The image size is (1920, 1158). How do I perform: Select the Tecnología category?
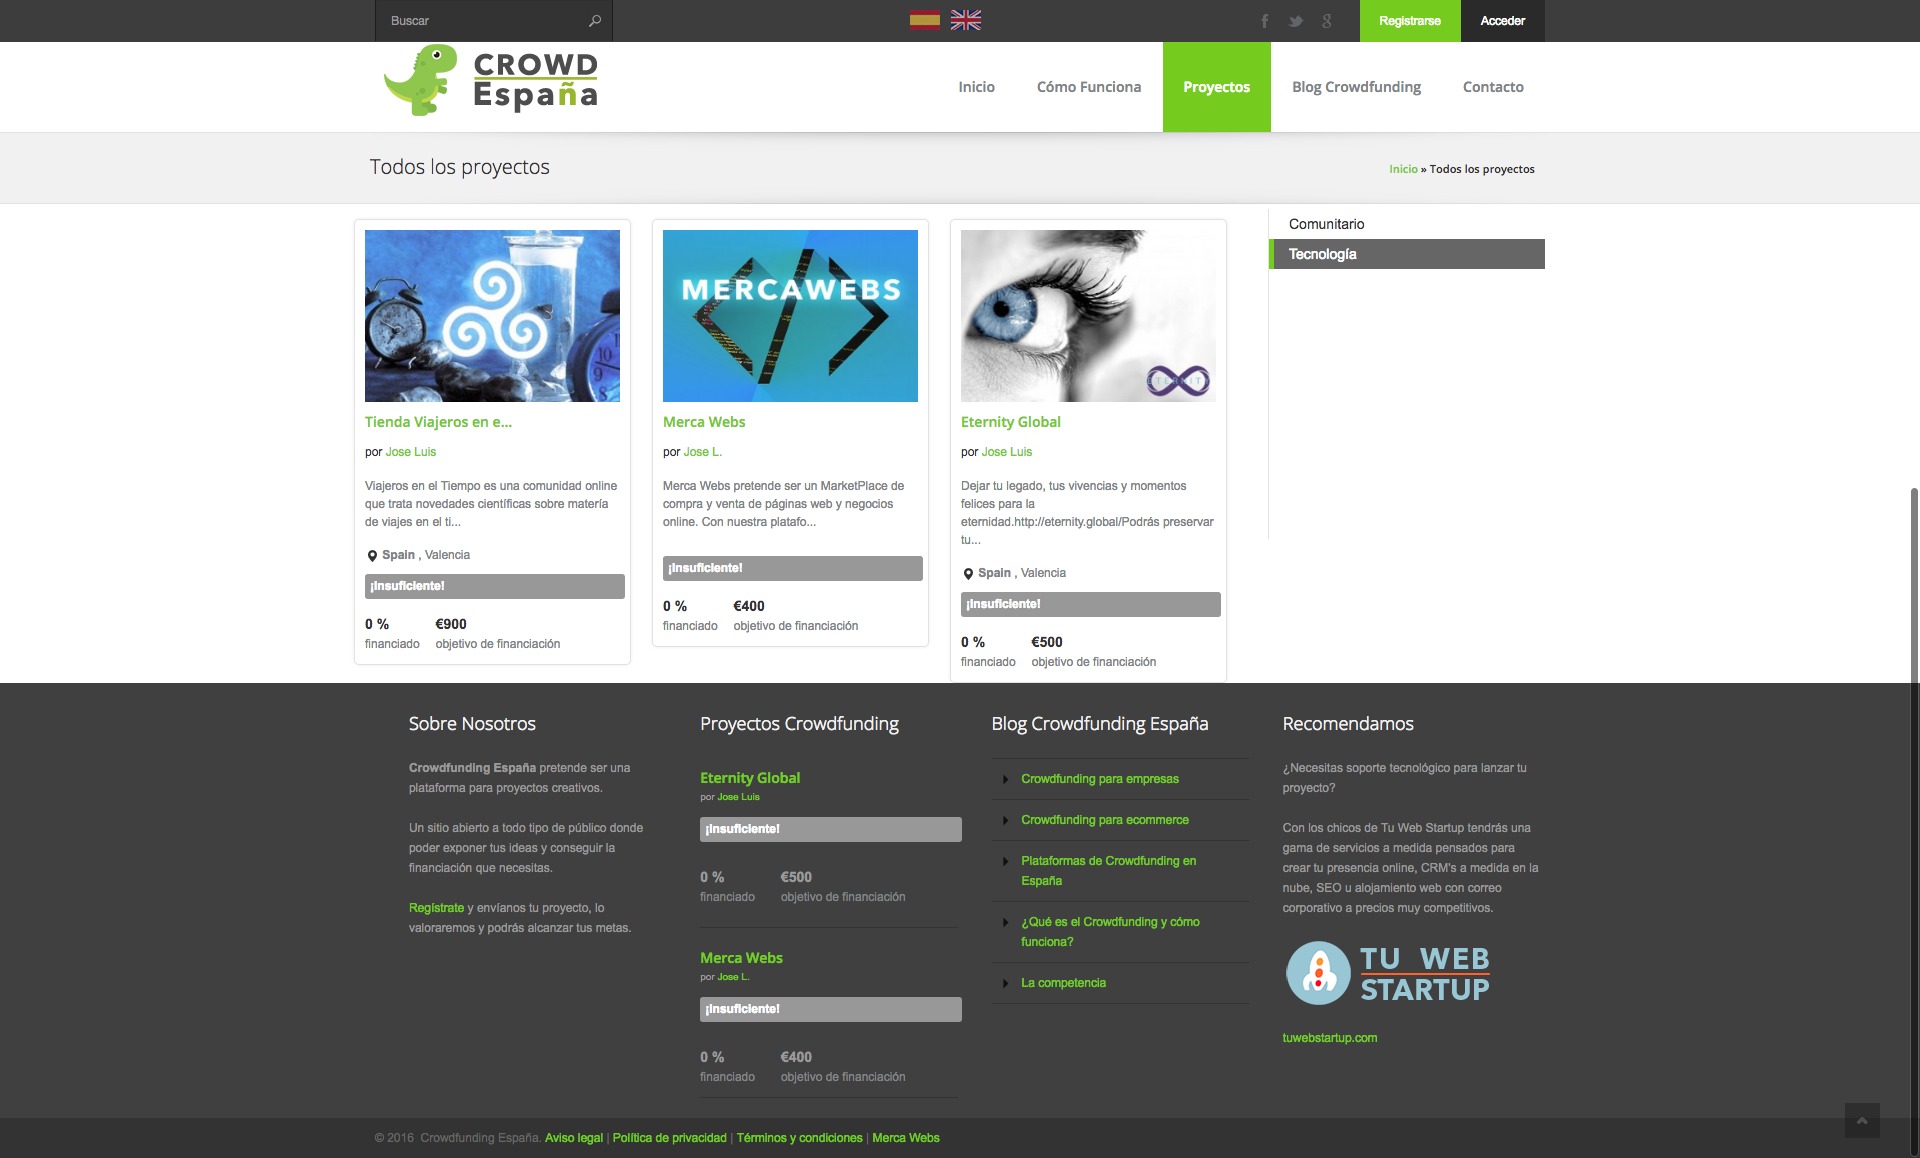[1322, 254]
